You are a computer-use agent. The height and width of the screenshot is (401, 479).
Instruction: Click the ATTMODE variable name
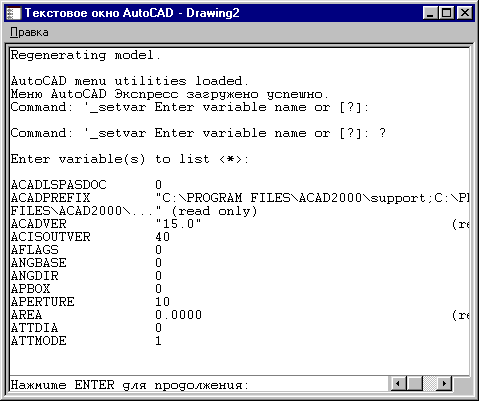pos(39,341)
